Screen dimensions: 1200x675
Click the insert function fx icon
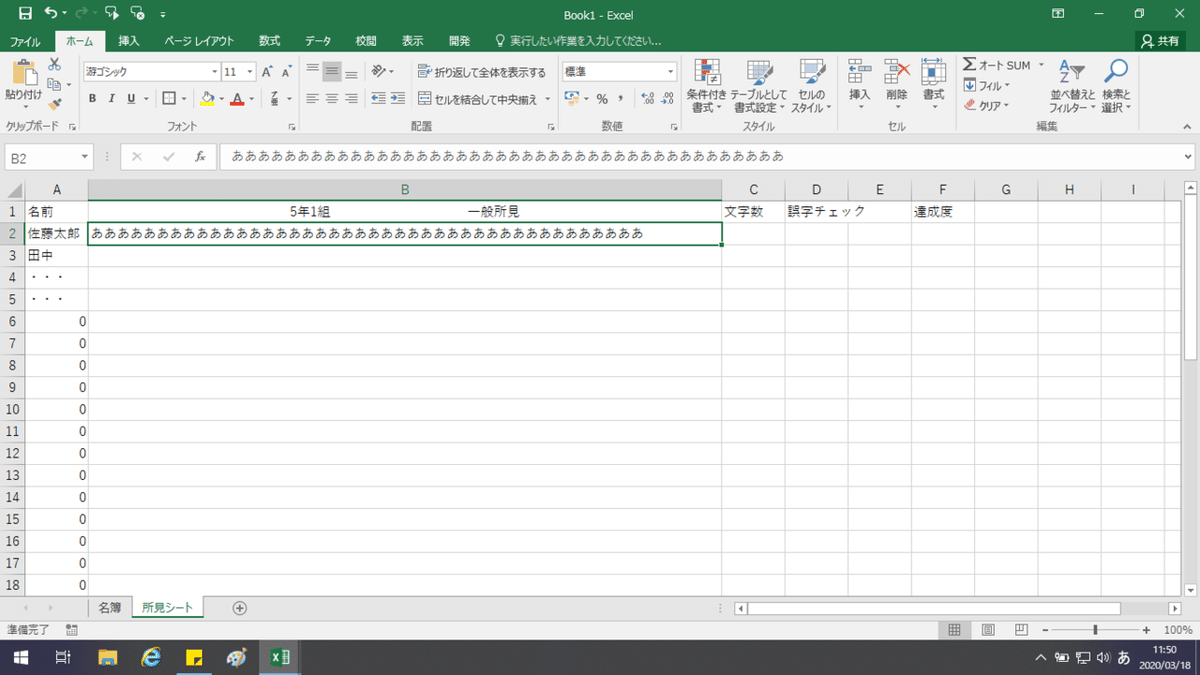200,157
